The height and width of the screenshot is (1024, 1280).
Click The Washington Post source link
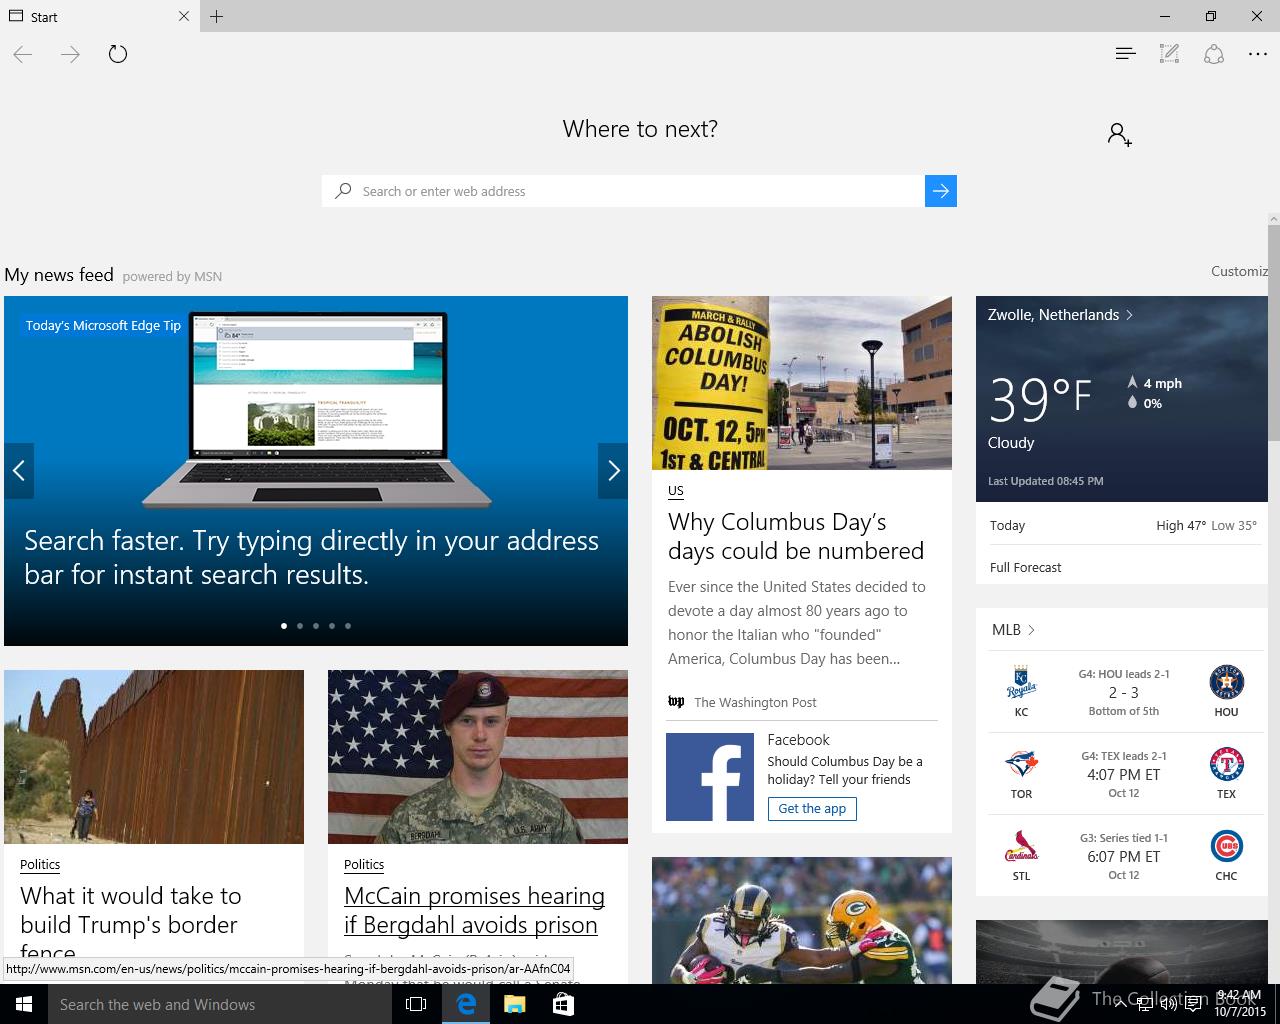tap(755, 702)
